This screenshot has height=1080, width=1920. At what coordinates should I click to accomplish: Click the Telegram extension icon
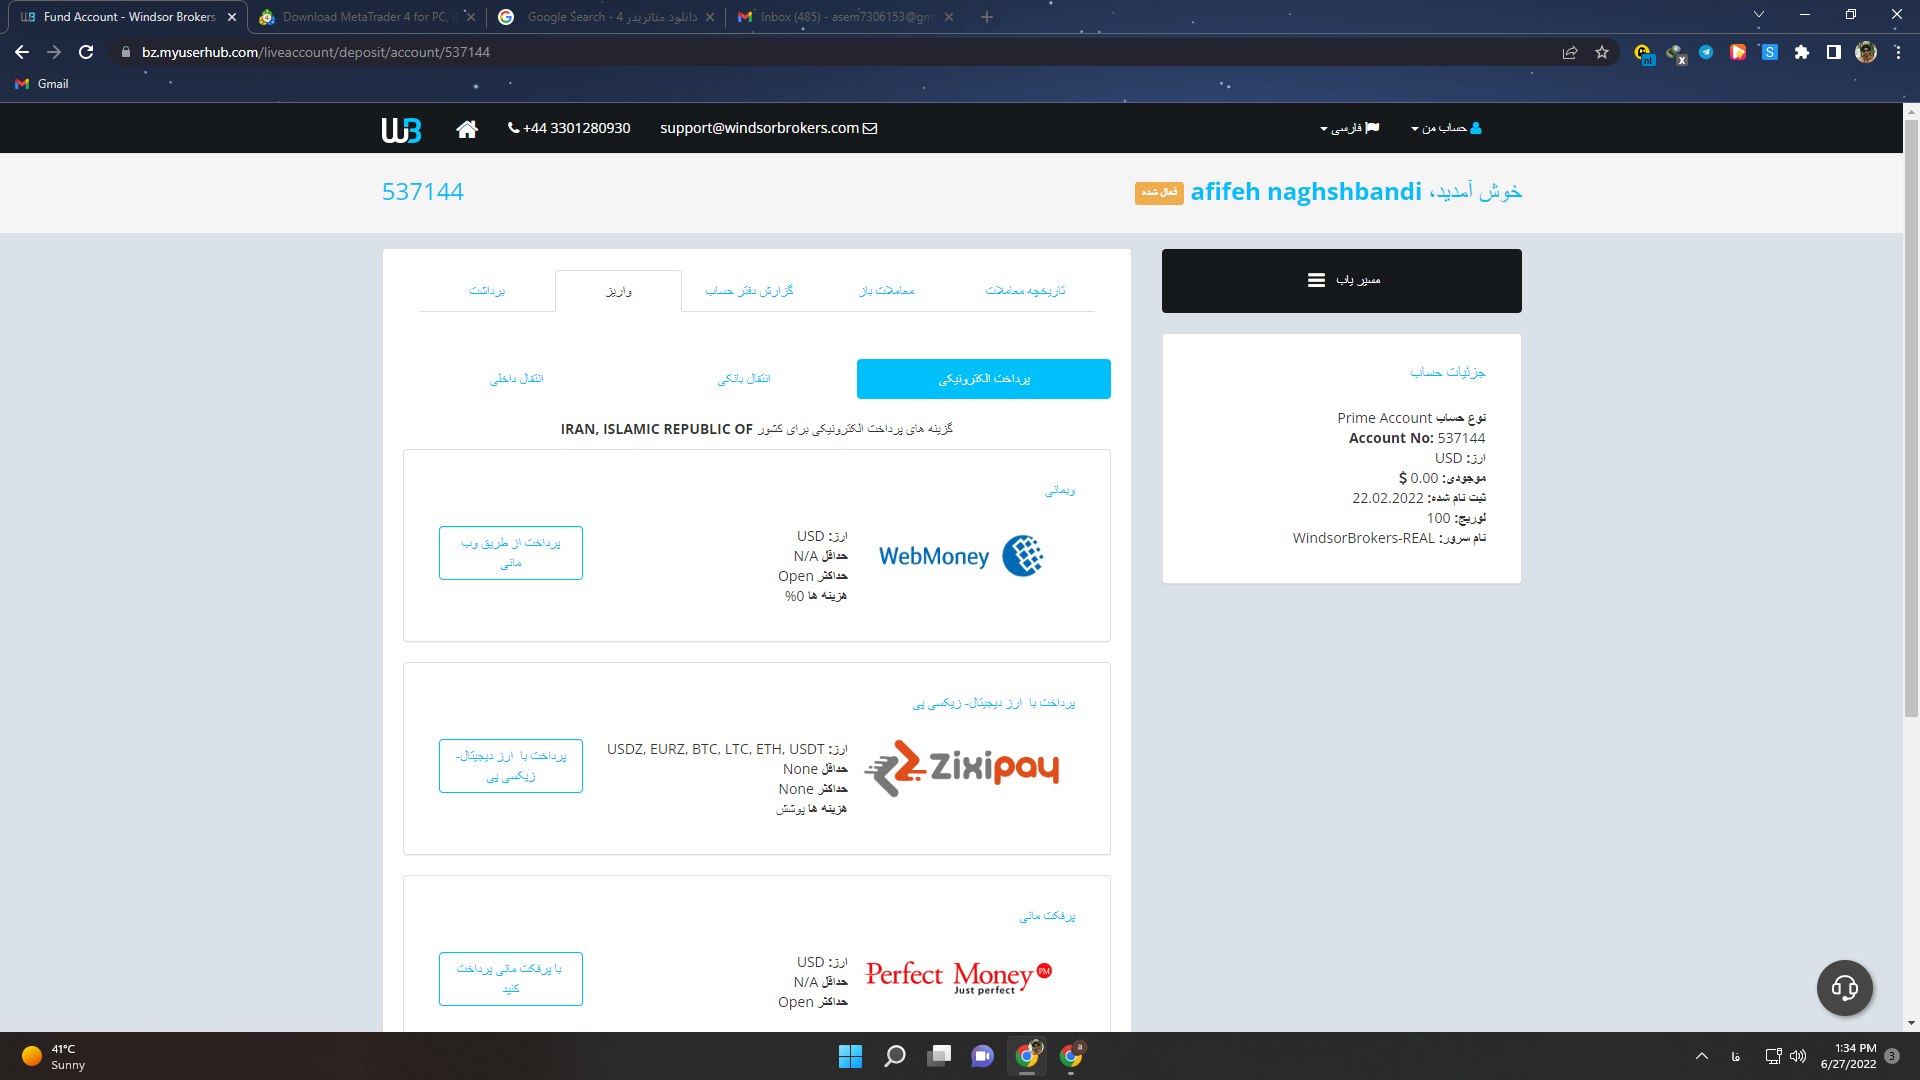point(1706,52)
